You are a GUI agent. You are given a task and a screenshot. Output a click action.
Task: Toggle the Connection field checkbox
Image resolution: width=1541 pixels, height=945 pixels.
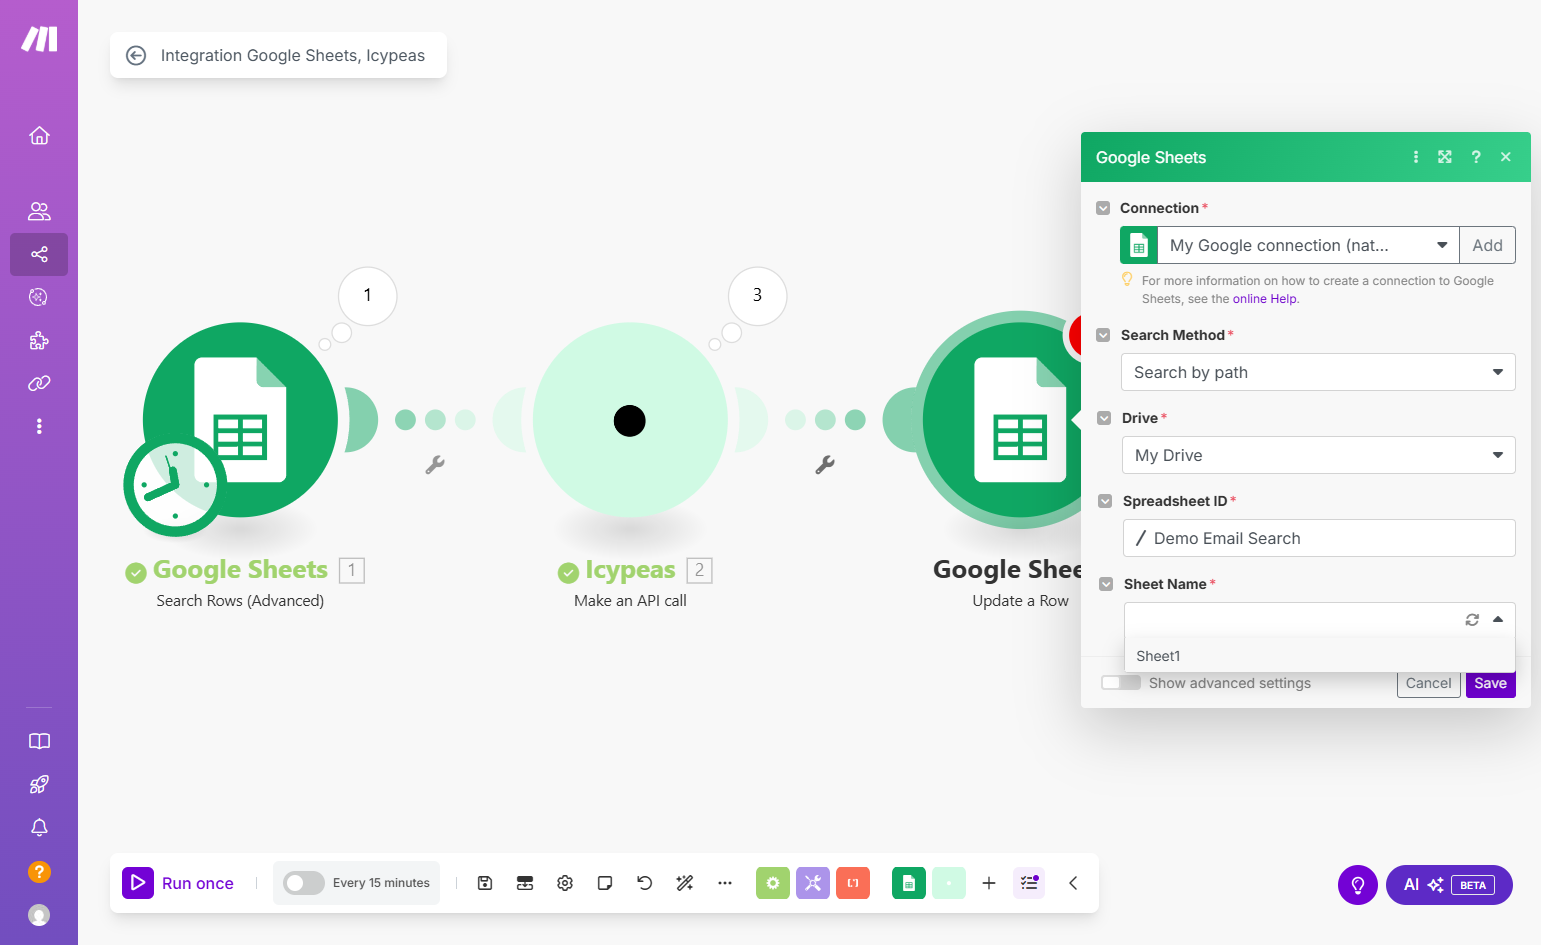pos(1103,208)
